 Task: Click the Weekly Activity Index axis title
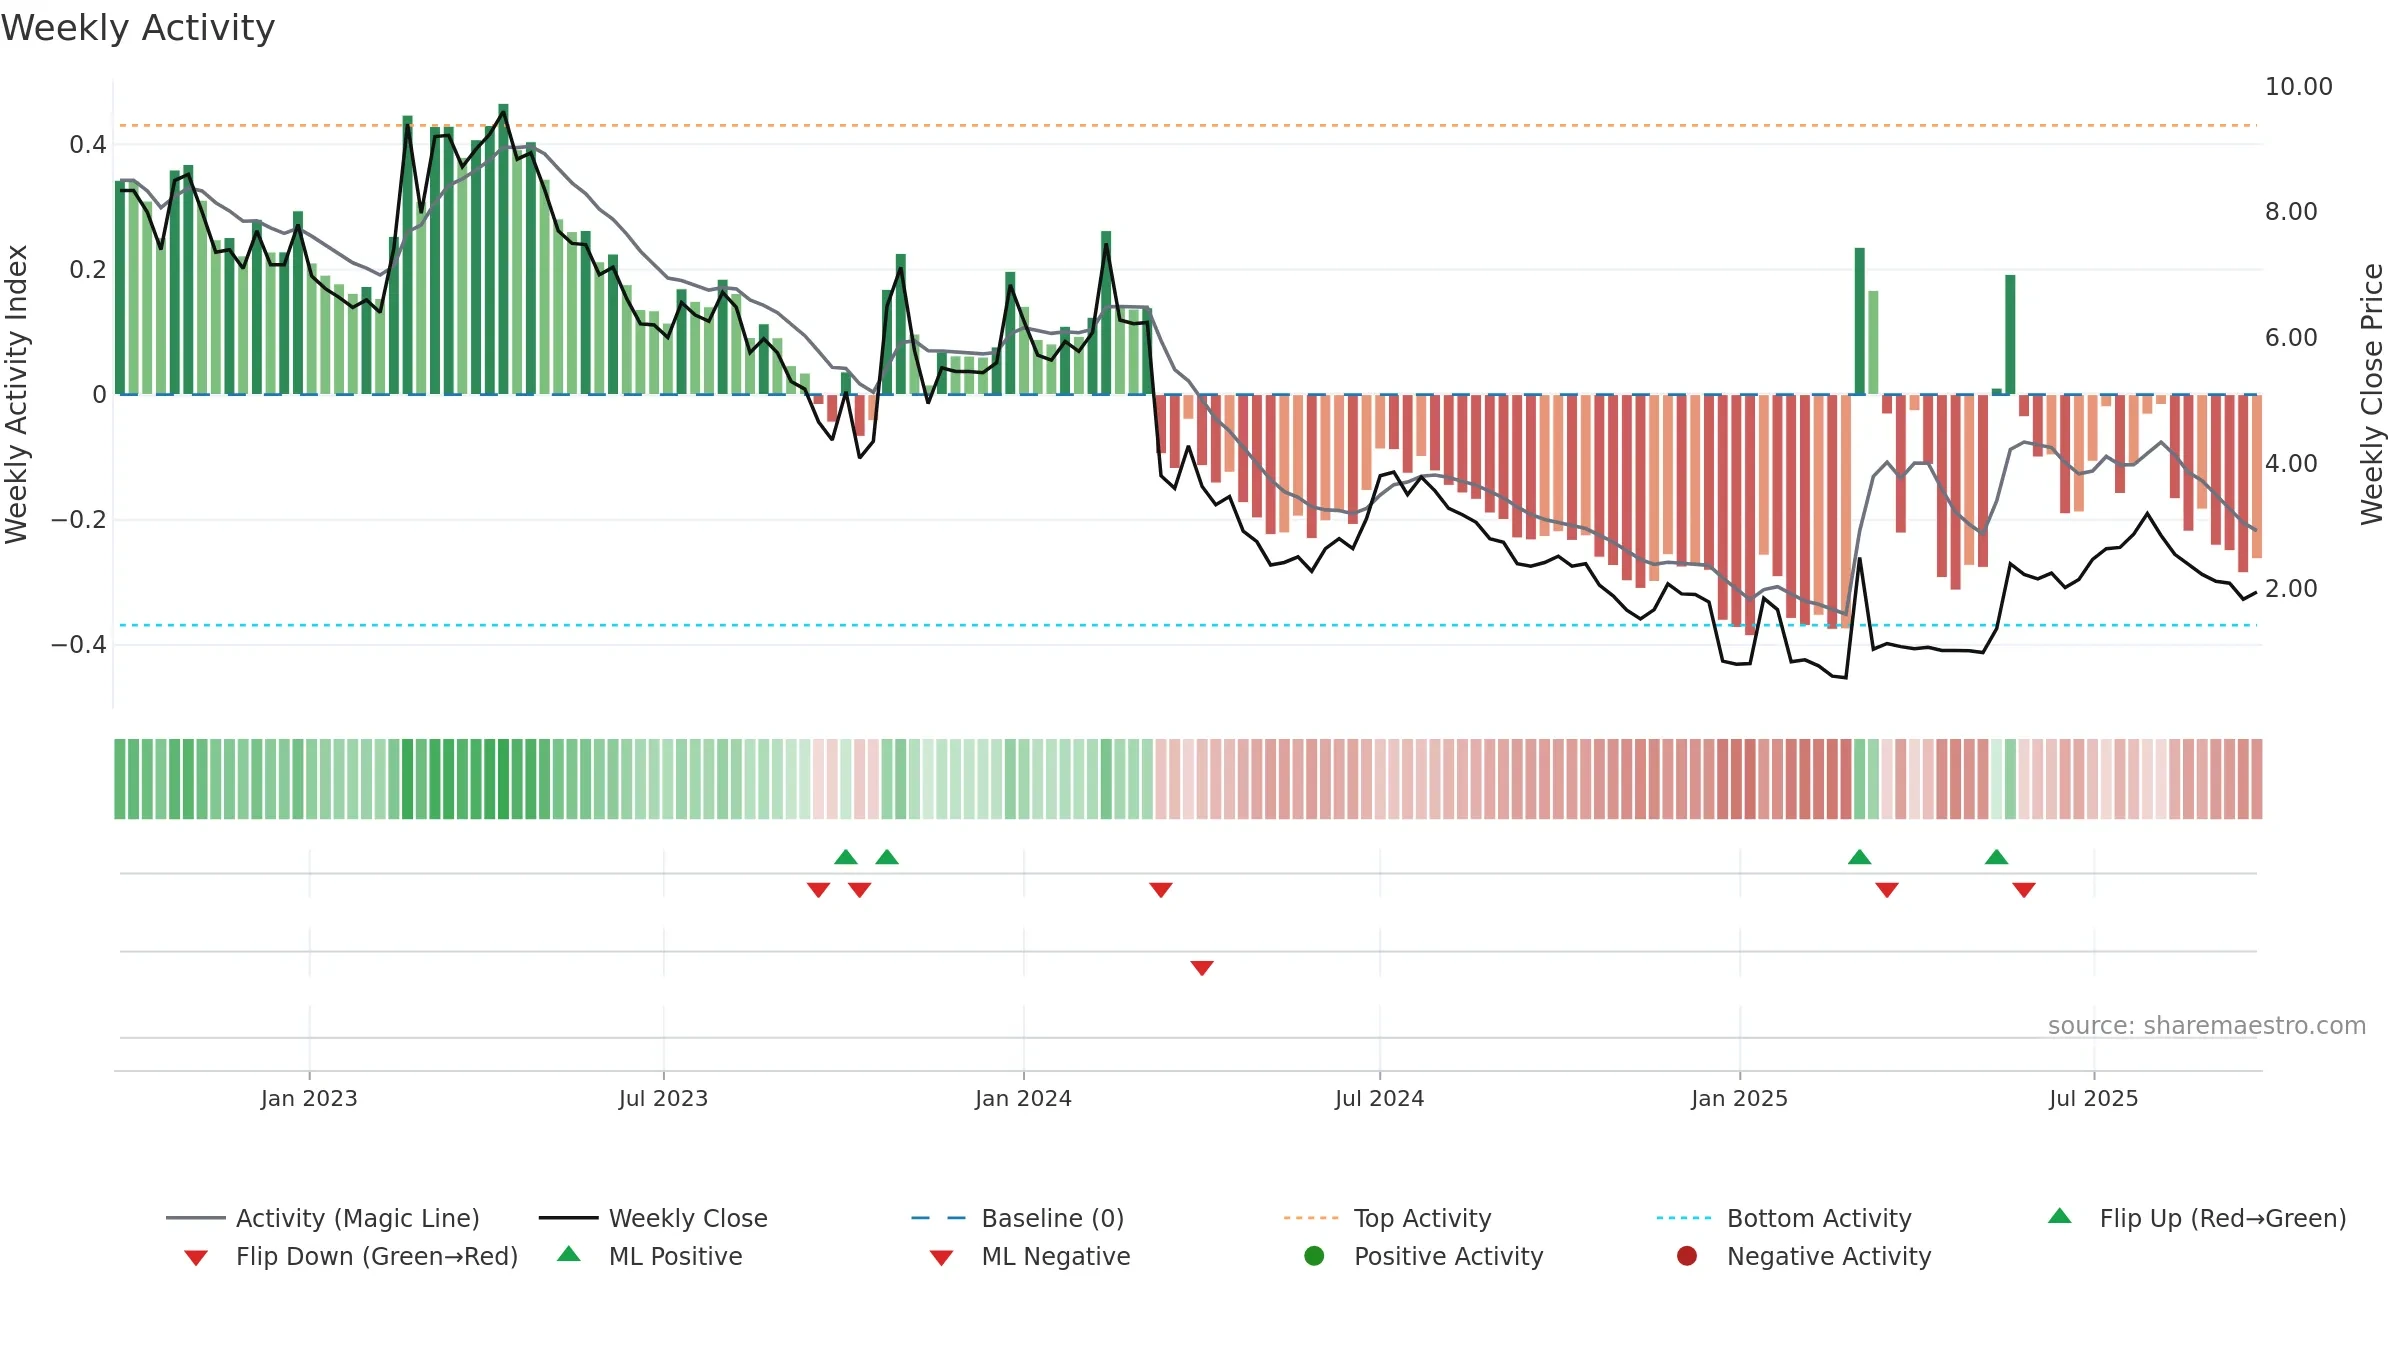[x=16, y=394]
